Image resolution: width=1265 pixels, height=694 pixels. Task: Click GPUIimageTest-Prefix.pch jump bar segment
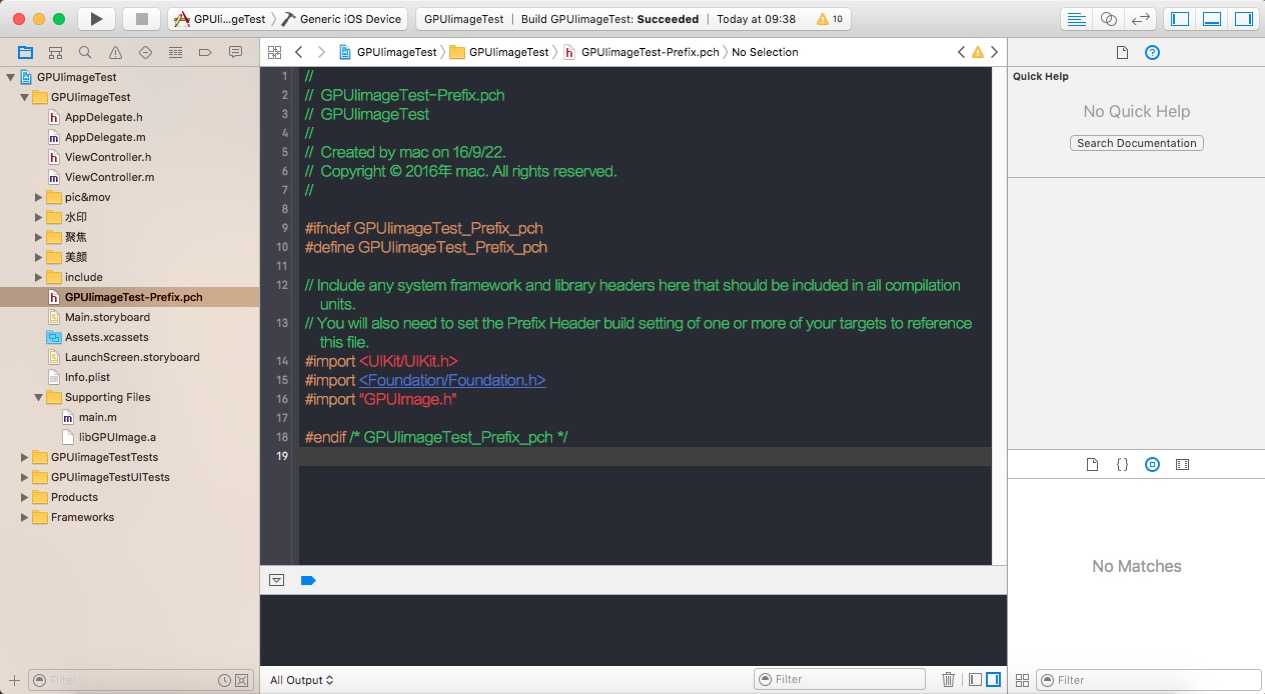point(642,52)
